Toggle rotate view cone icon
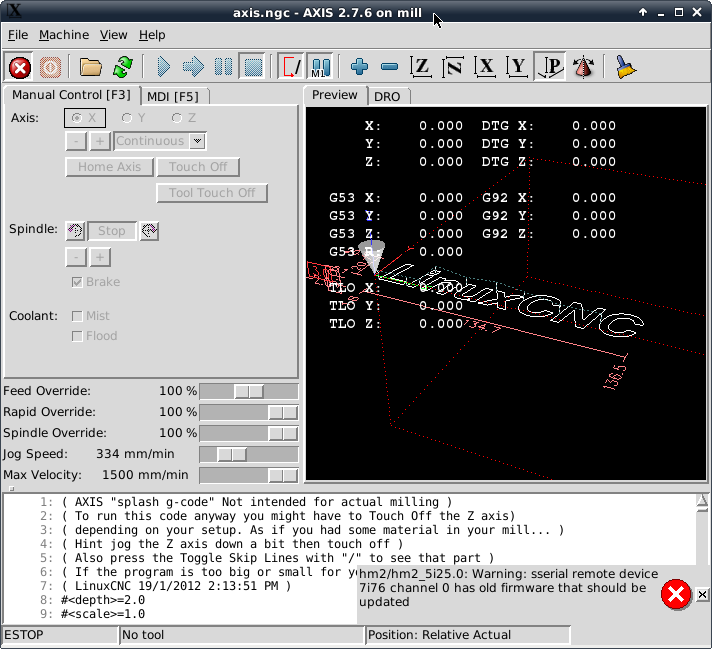 pyautogui.click(x=583, y=67)
